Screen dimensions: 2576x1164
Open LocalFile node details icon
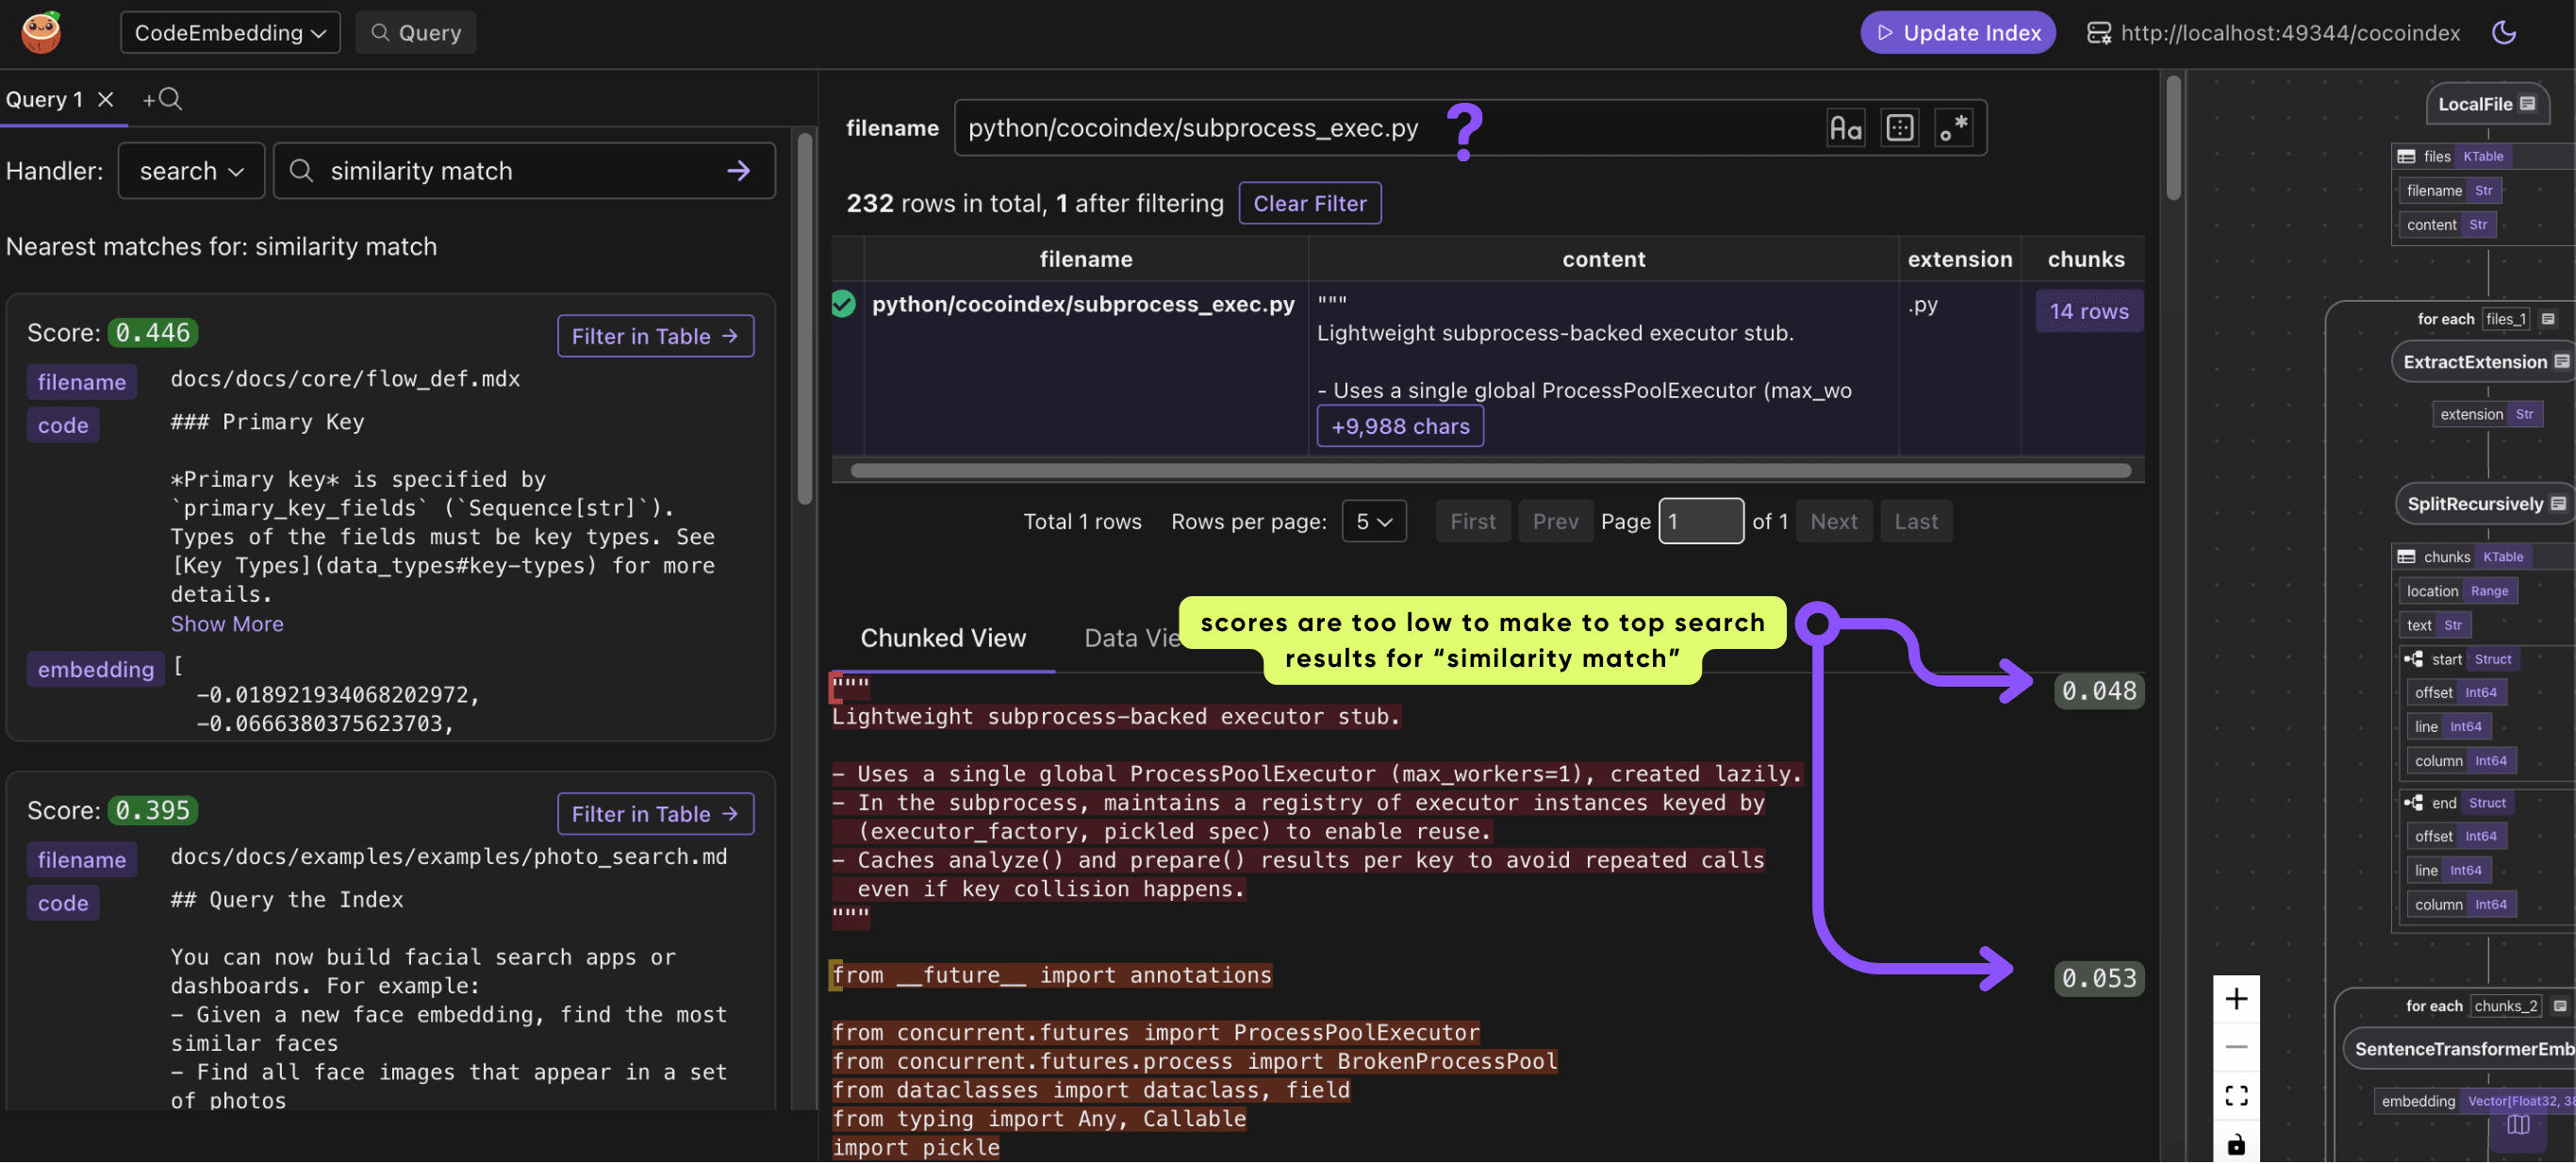click(2527, 104)
